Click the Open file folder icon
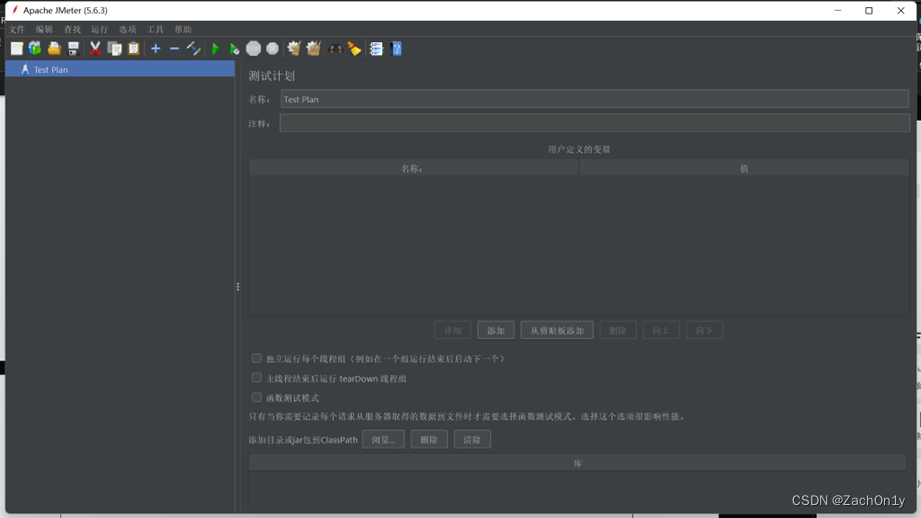 pyautogui.click(x=54, y=49)
